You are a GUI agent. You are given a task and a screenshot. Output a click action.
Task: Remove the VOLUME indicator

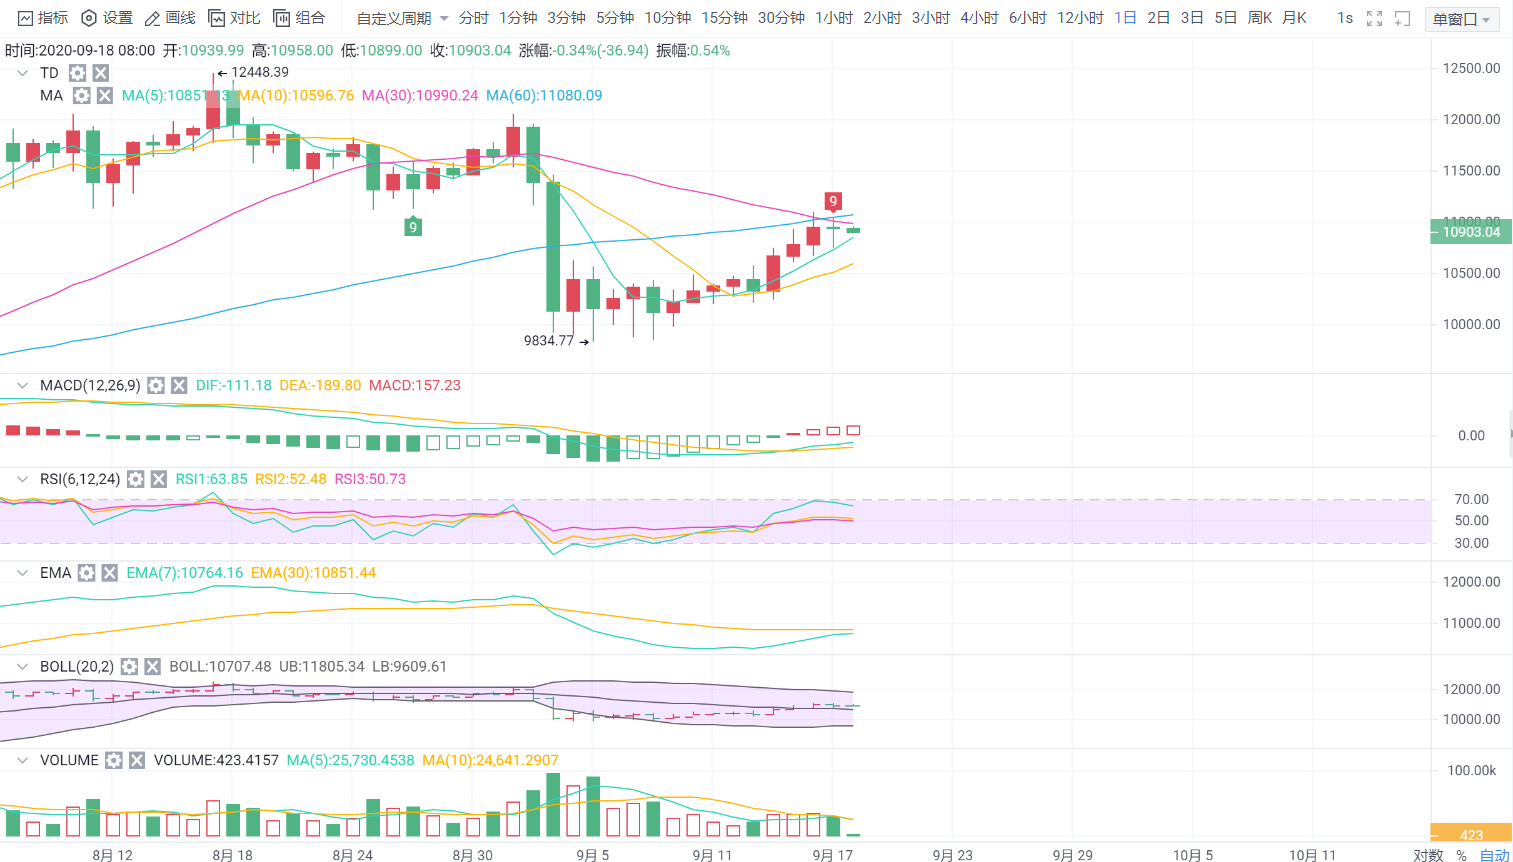(137, 761)
